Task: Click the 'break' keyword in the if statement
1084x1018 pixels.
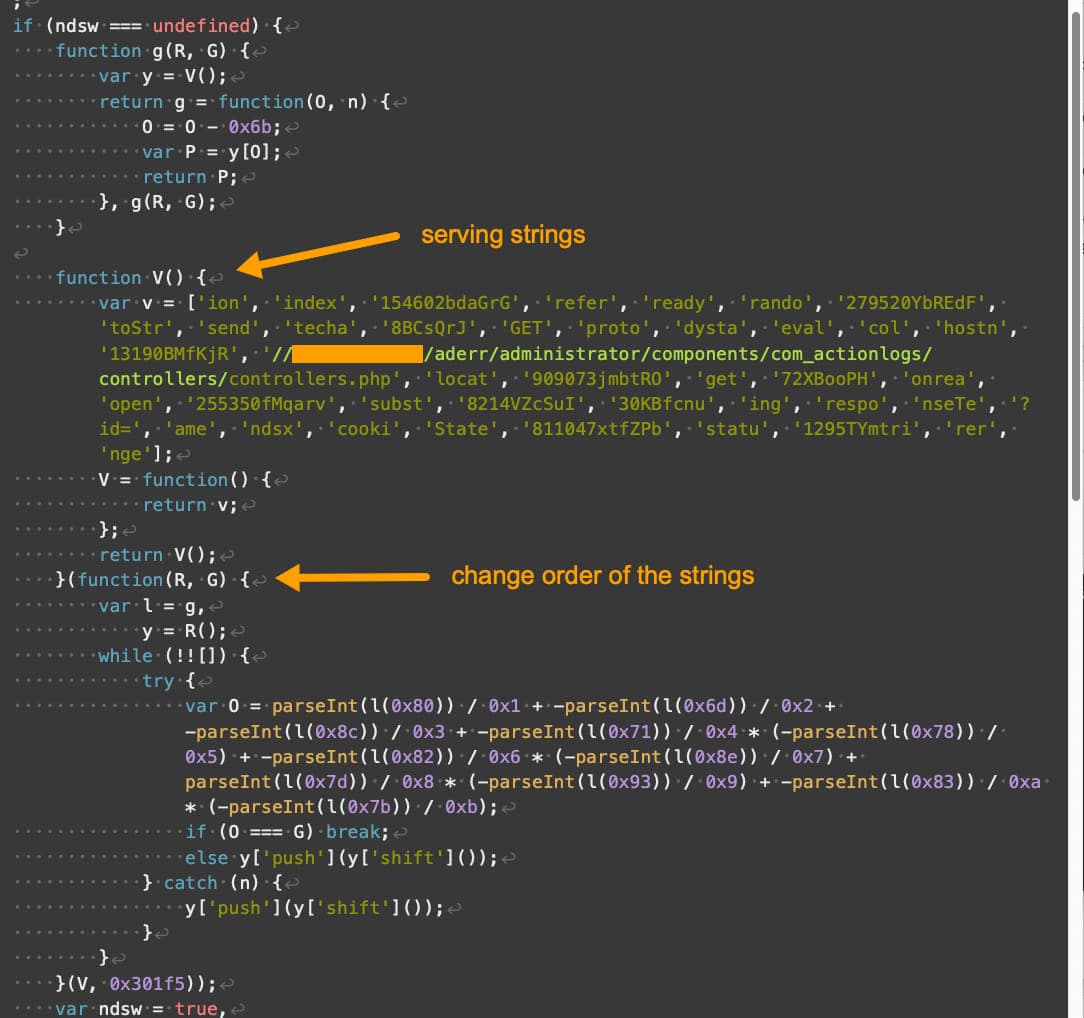Action: tap(352, 832)
